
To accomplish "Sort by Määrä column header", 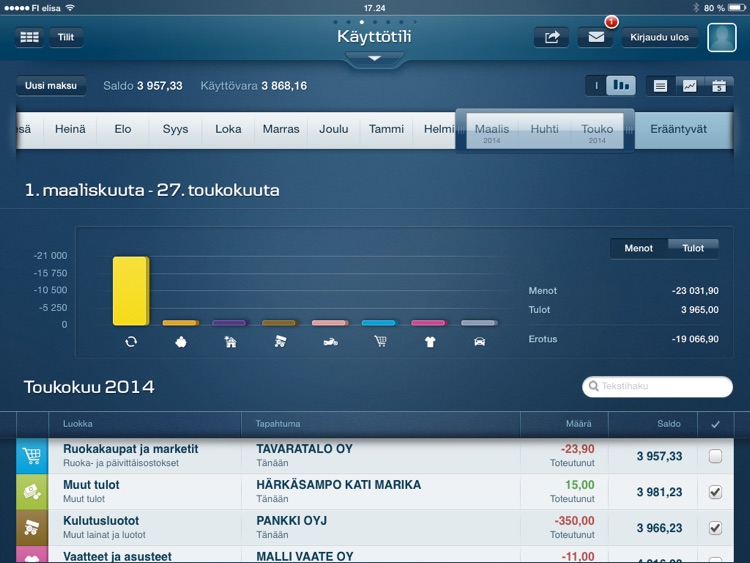I will click(578, 424).
